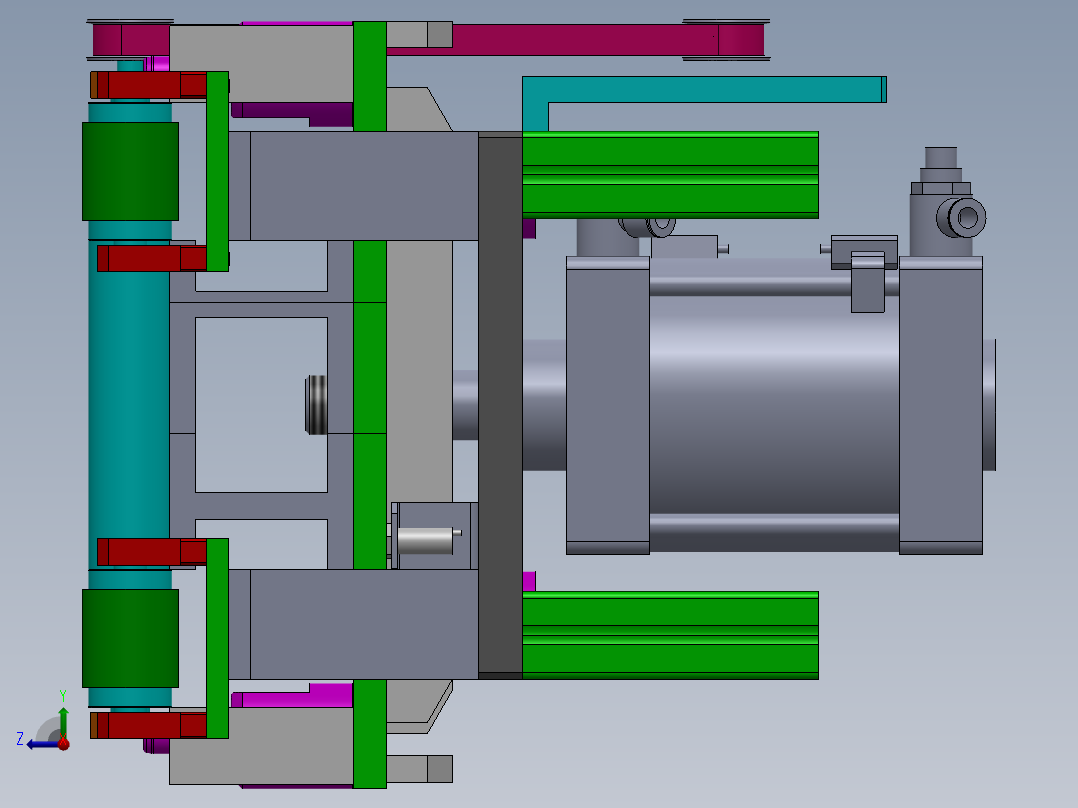Pick the bottommost red clamp block
Viewport: 1078px width, 808px height.
(148, 725)
